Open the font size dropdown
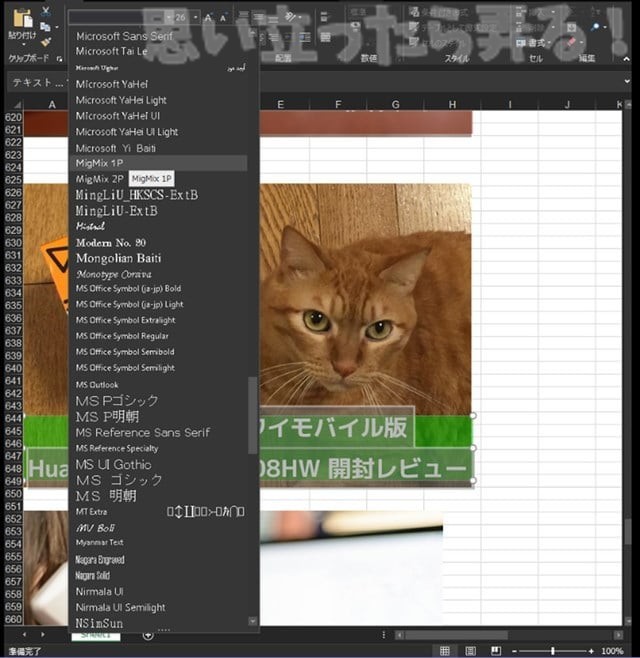 click(194, 18)
